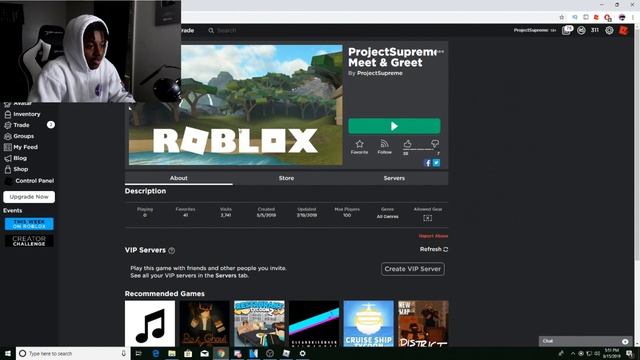Switch to the Store tab

click(287, 178)
